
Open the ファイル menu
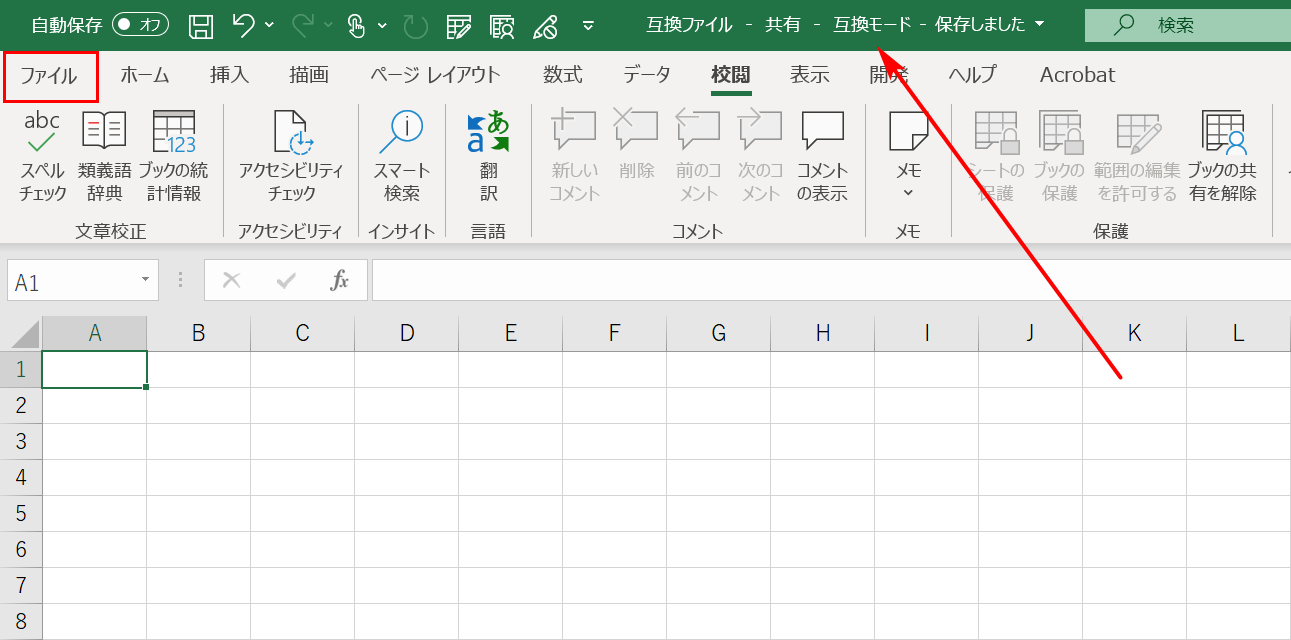pos(50,74)
